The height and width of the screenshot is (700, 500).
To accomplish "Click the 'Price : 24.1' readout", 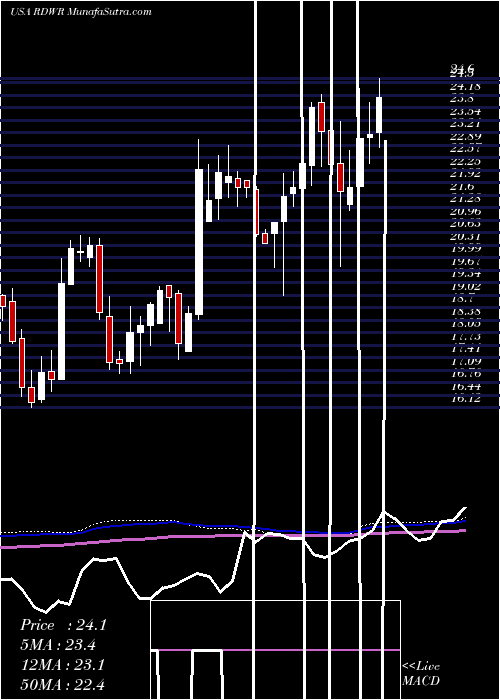I will (x=63, y=625).
